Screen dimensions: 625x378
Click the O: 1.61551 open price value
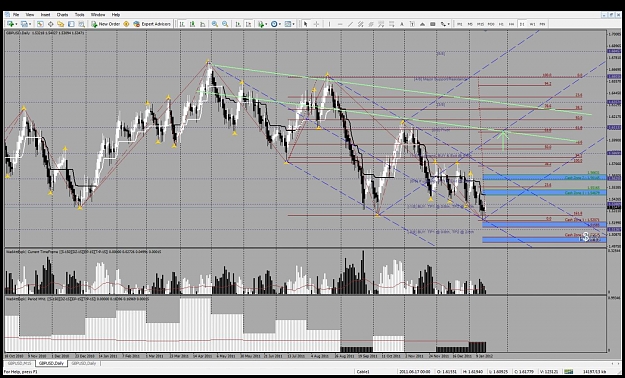(x=446, y=372)
